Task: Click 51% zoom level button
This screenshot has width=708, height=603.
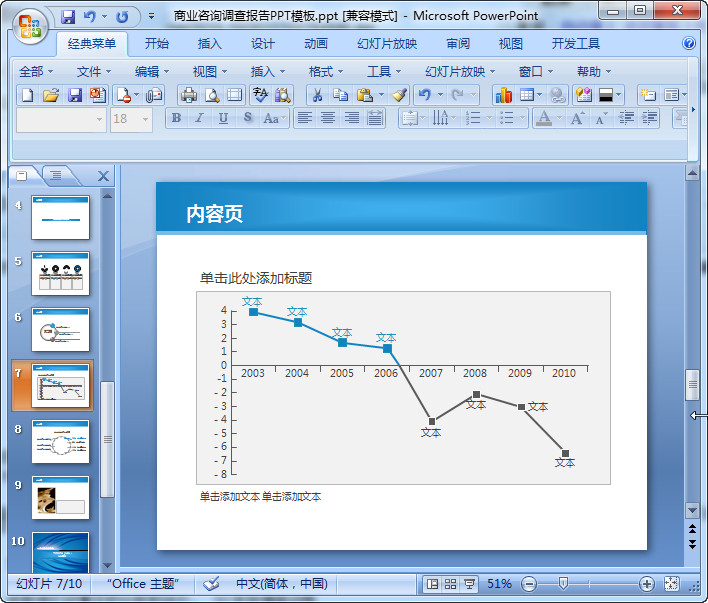Action: 499,584
